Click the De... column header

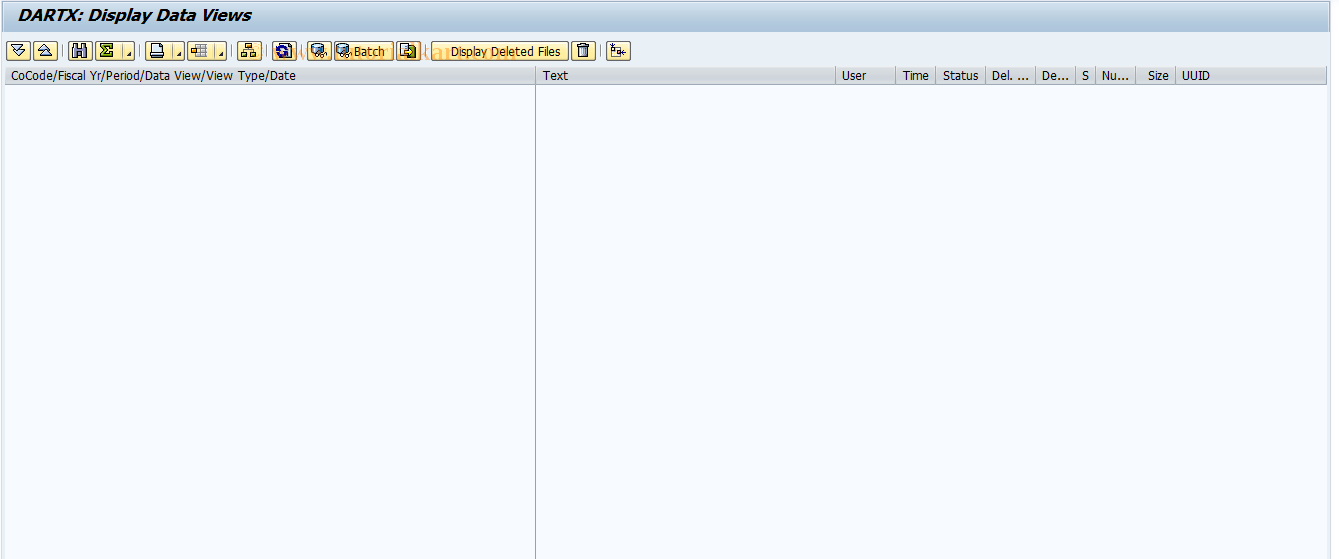(x=1055, y=76)
